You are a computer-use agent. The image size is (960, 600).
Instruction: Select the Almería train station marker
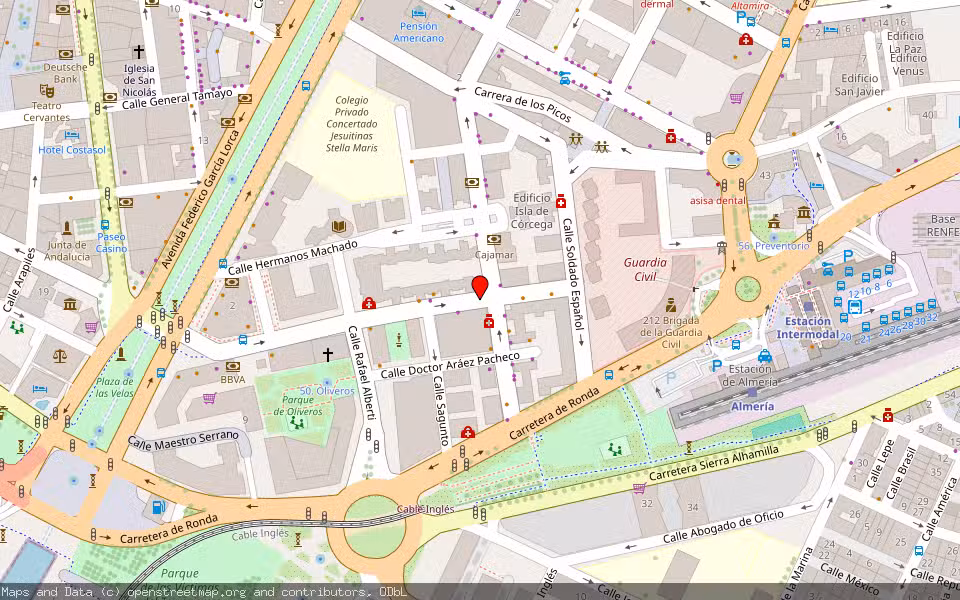[752, 392]
